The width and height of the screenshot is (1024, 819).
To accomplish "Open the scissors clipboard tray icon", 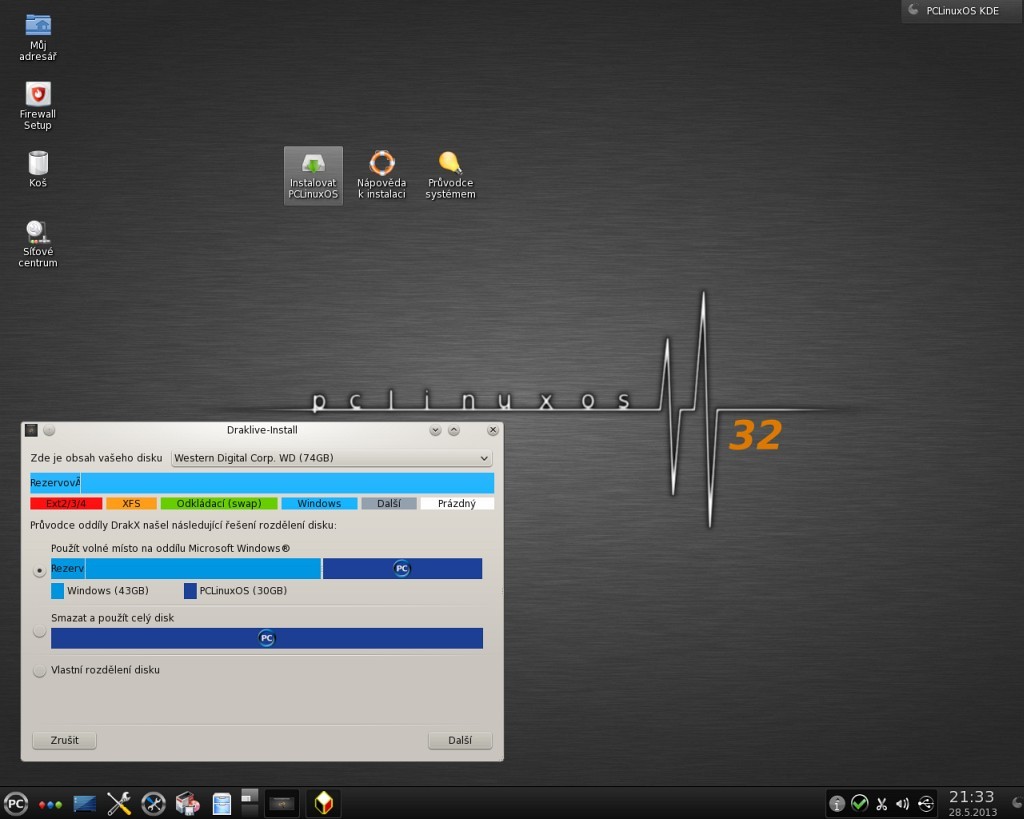I will [x=882, y=804].
